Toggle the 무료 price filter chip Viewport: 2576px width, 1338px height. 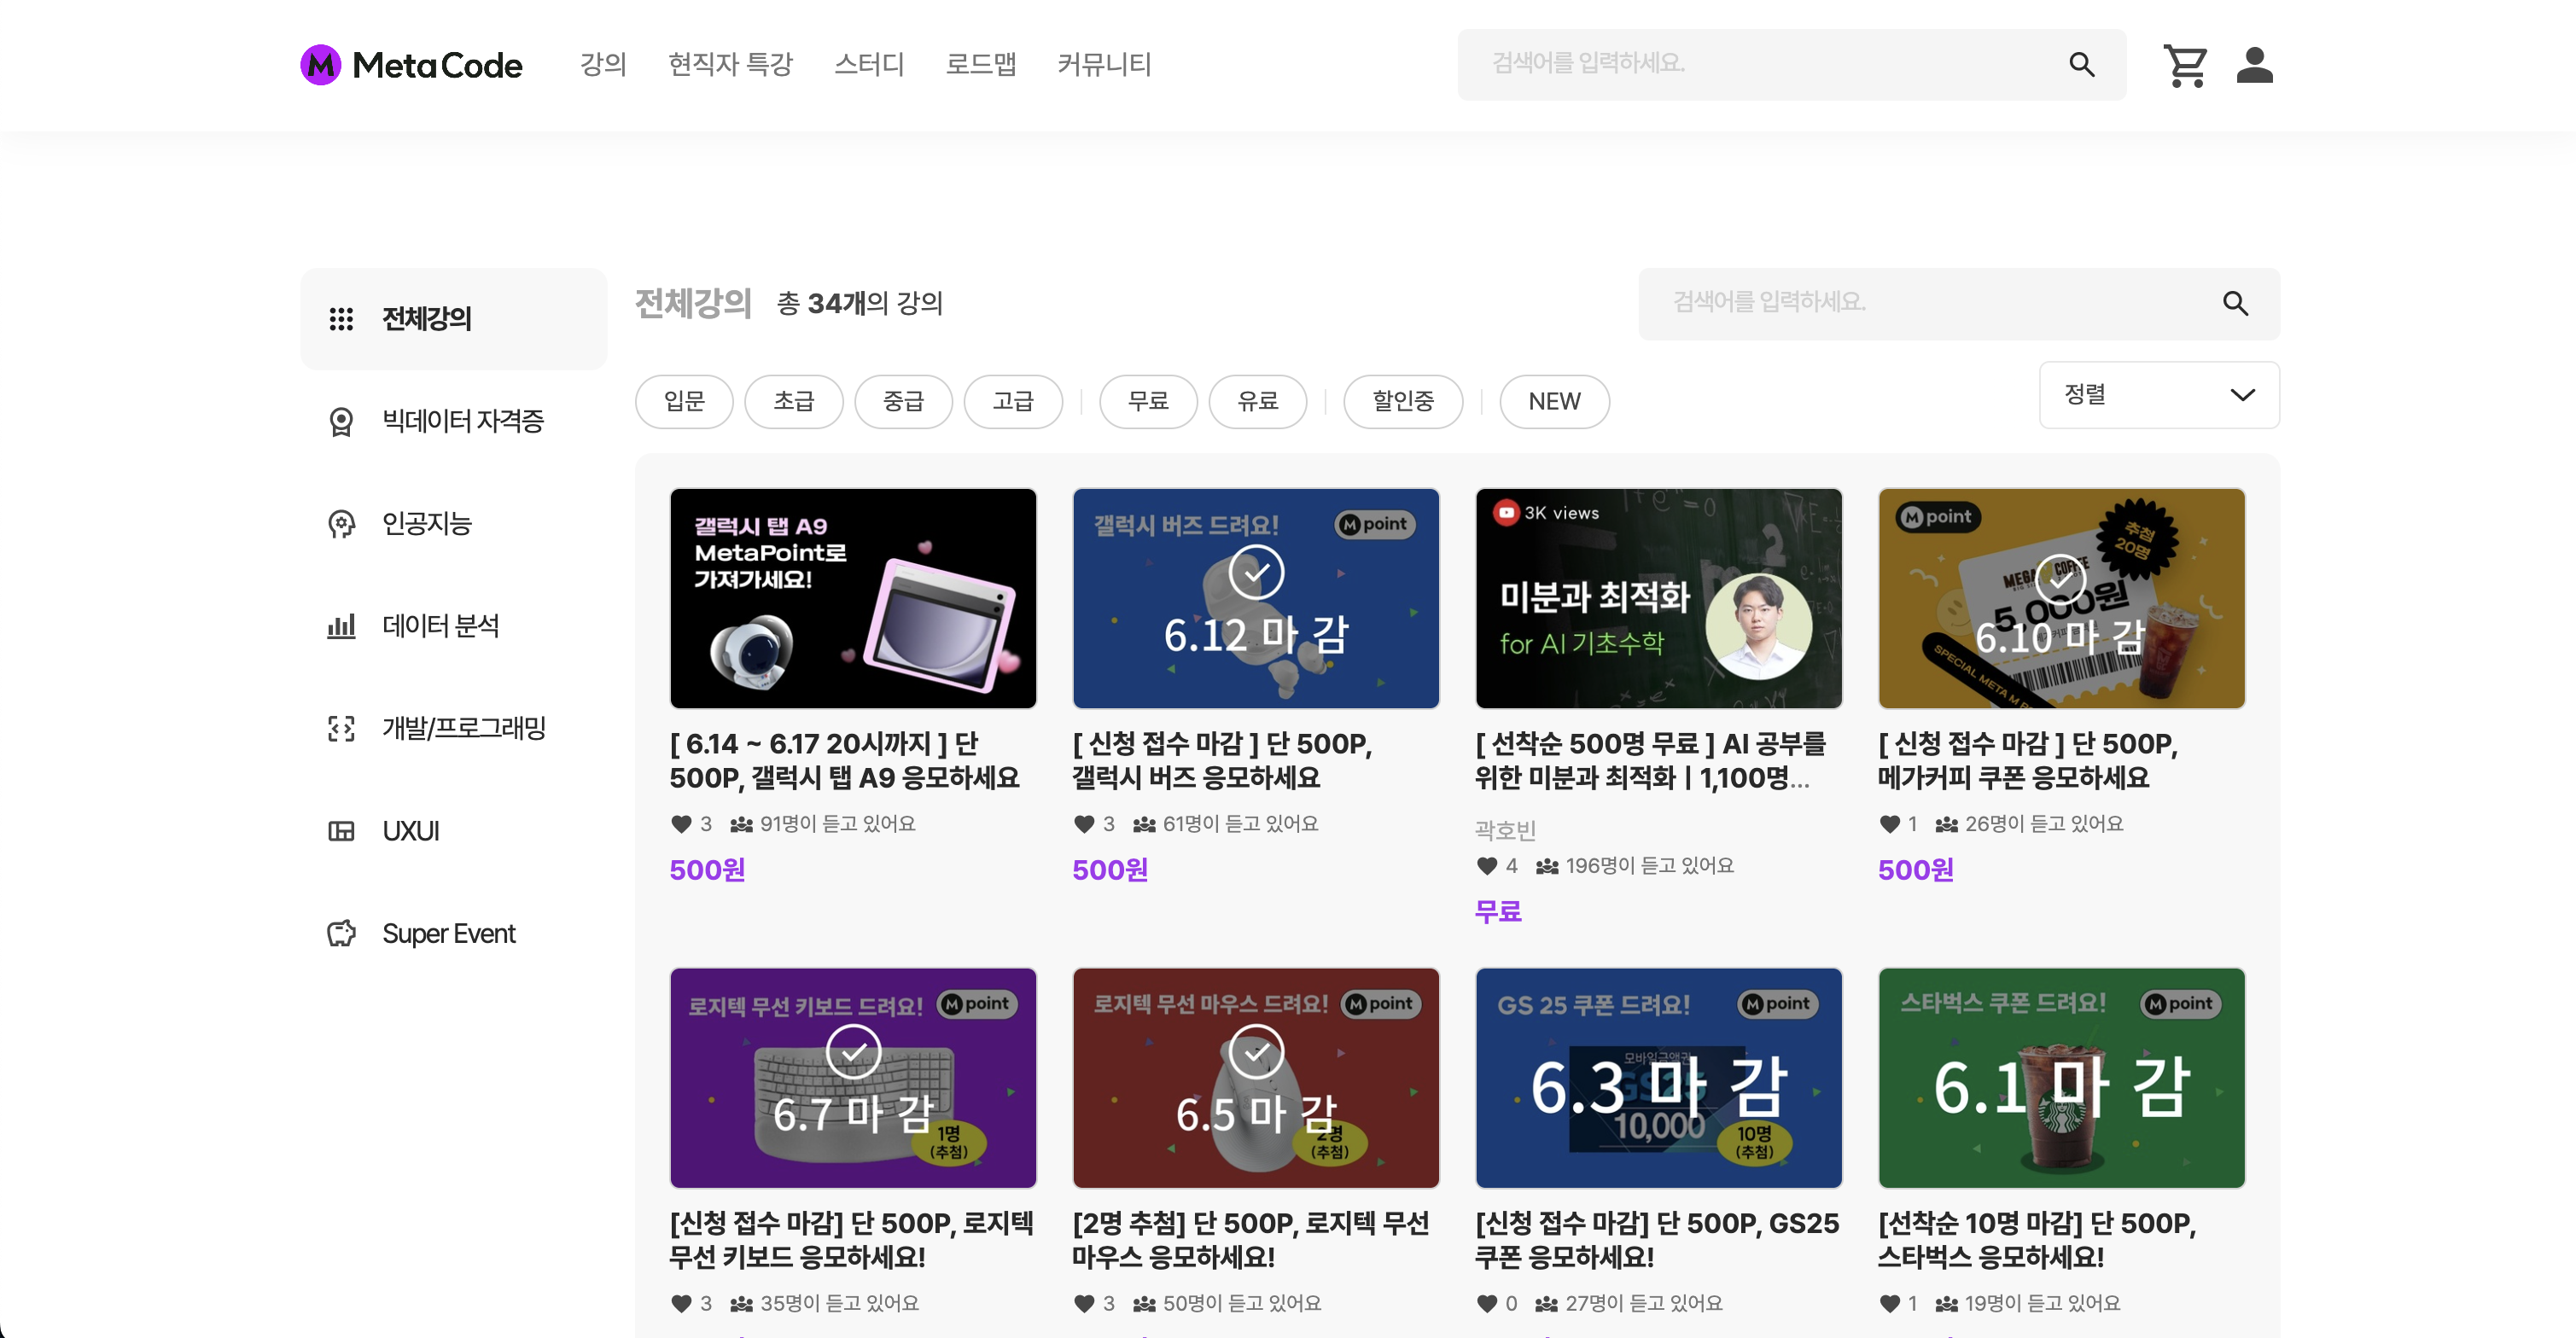pyautogui.click(x=1147, y=402)
